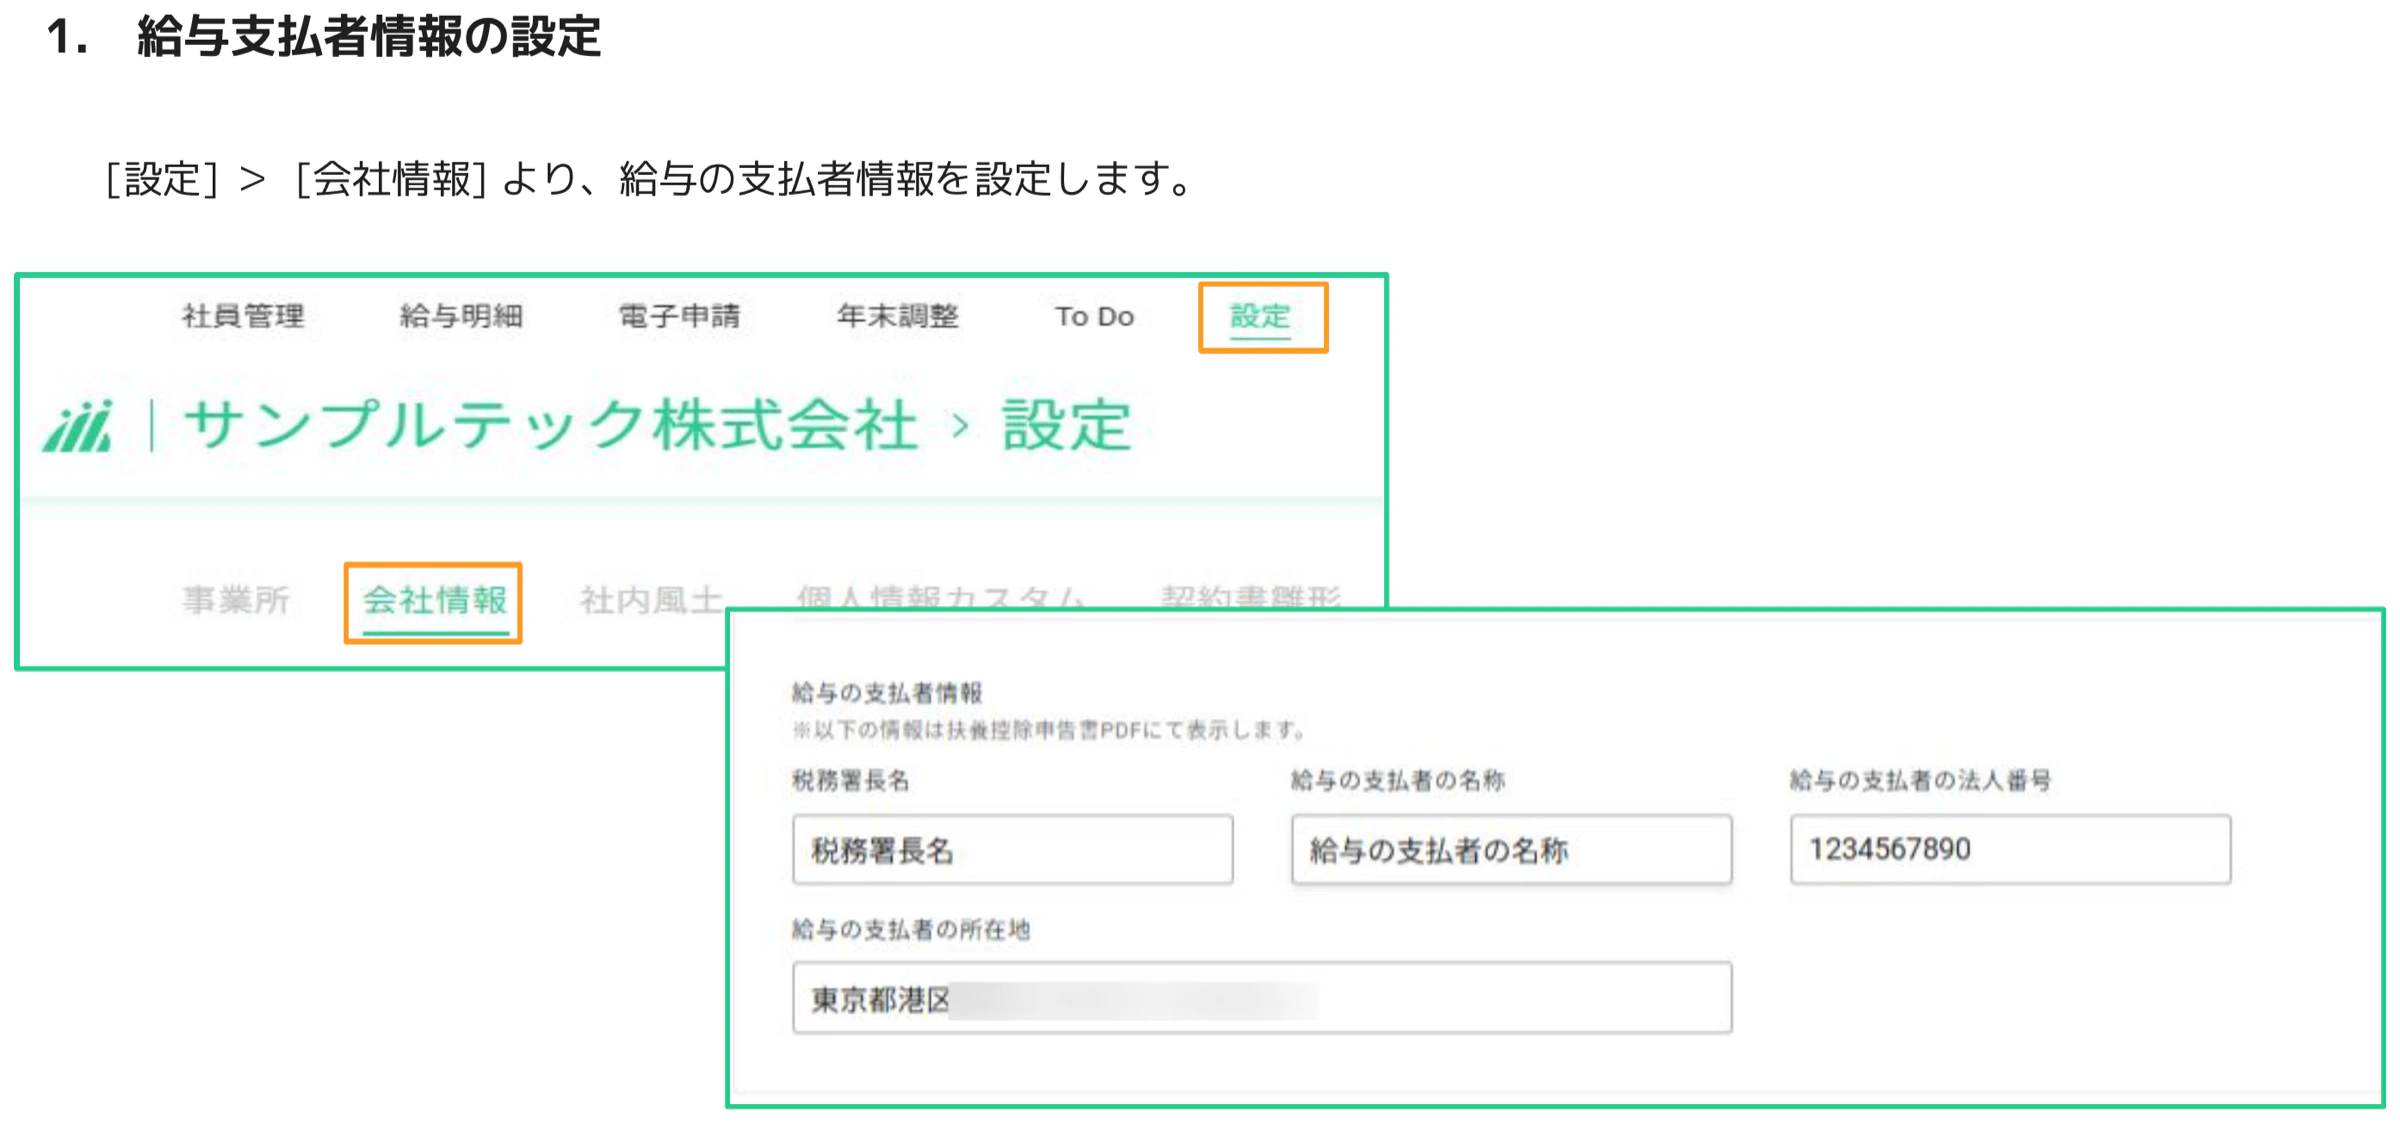
Task: Switch to the 個人情報カスタム tab
Action: coord(940,597)
